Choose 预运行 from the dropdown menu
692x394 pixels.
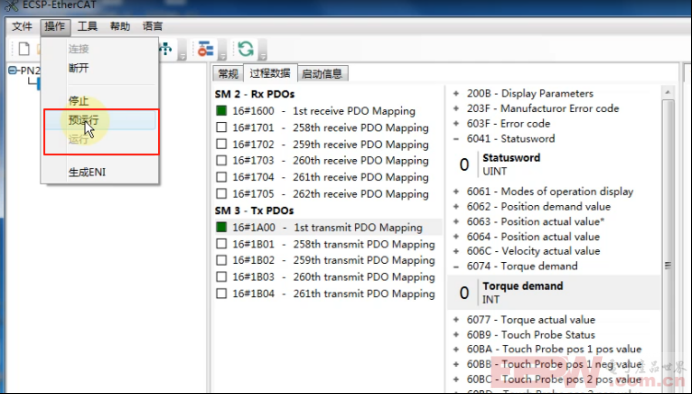(x=101, y=120)
